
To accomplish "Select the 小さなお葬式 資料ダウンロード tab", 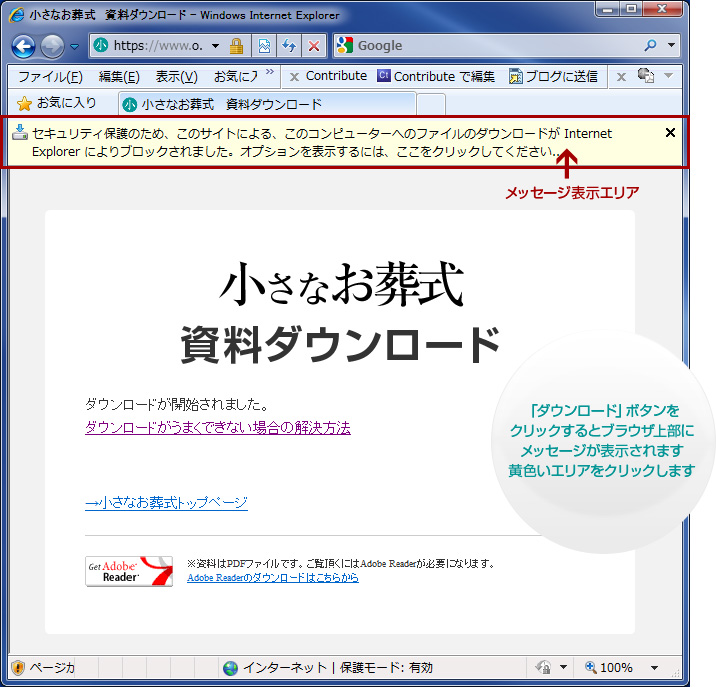I will (x=267, y=104).
